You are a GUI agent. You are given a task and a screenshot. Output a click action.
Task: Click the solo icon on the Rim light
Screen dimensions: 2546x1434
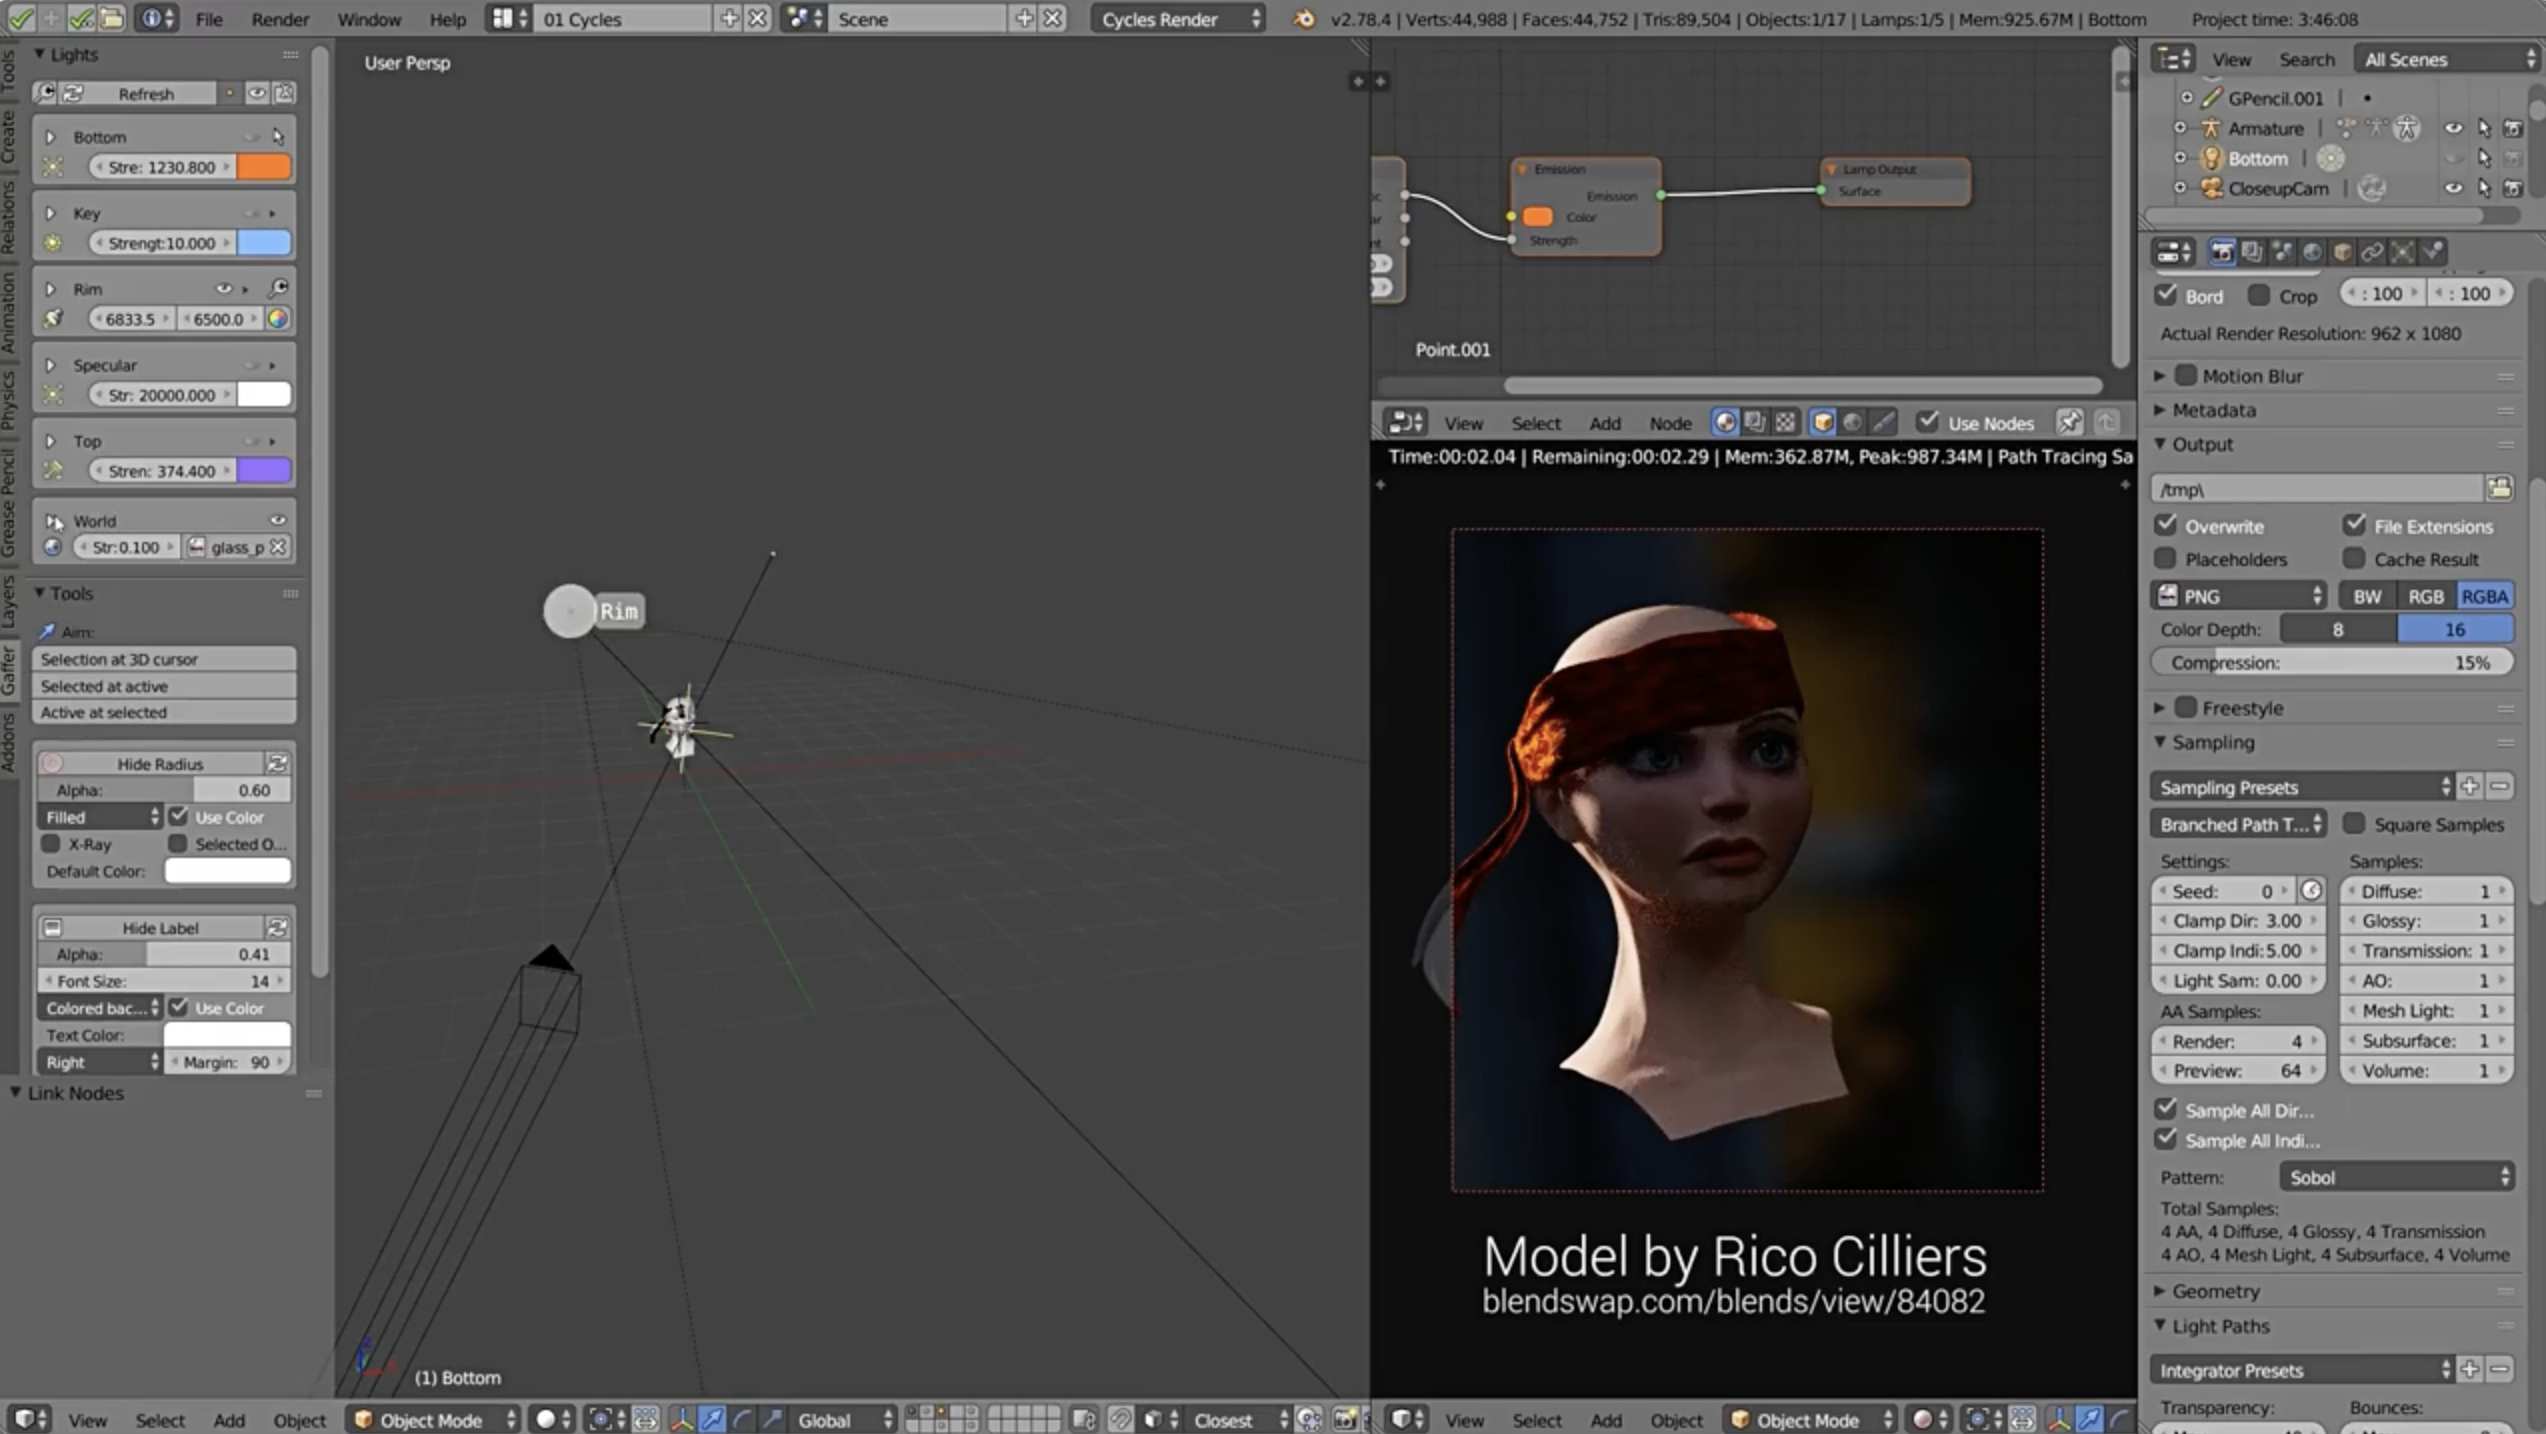coord(278,288)
